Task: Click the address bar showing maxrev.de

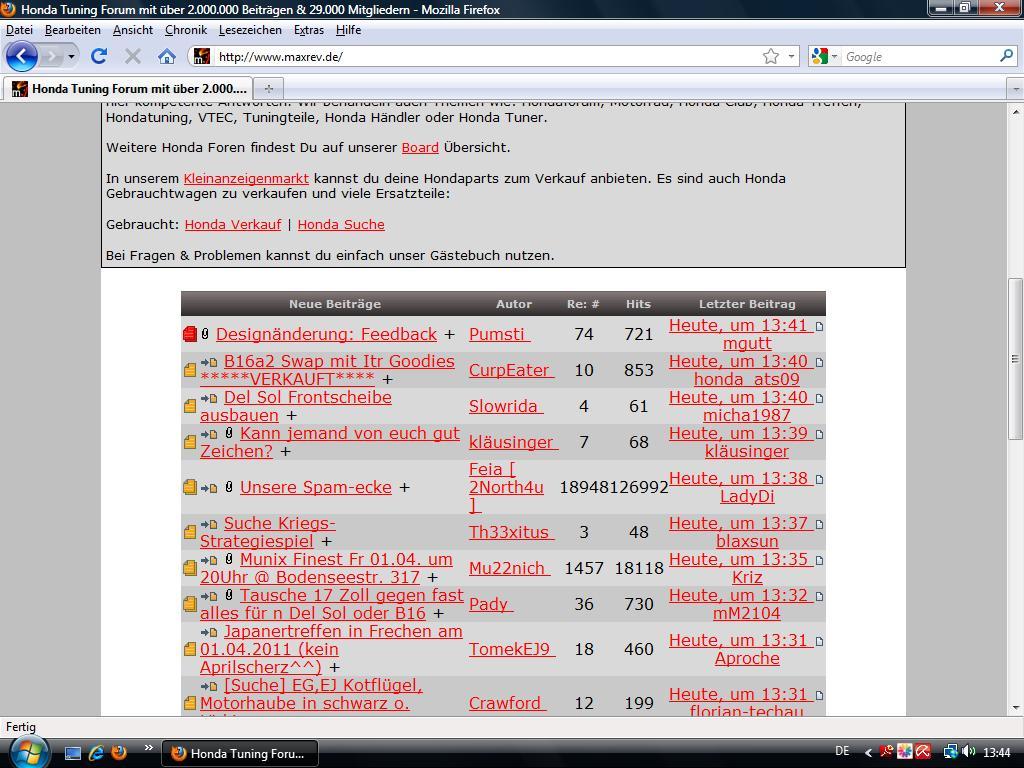Action: tap(480, 56)
